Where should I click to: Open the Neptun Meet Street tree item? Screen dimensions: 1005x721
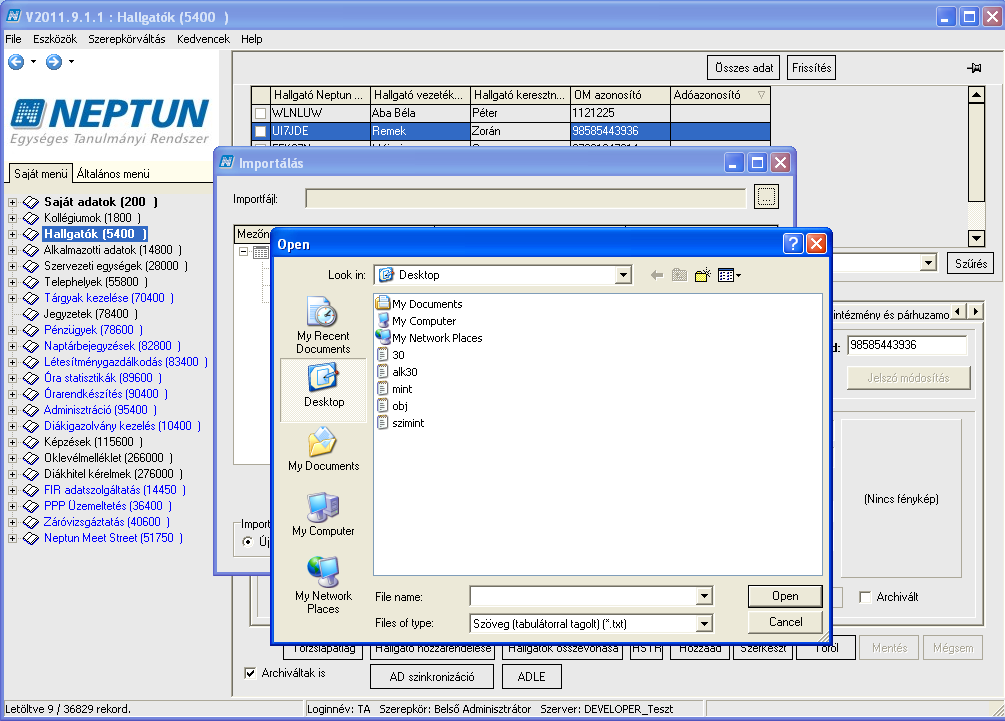coord(113,538)
